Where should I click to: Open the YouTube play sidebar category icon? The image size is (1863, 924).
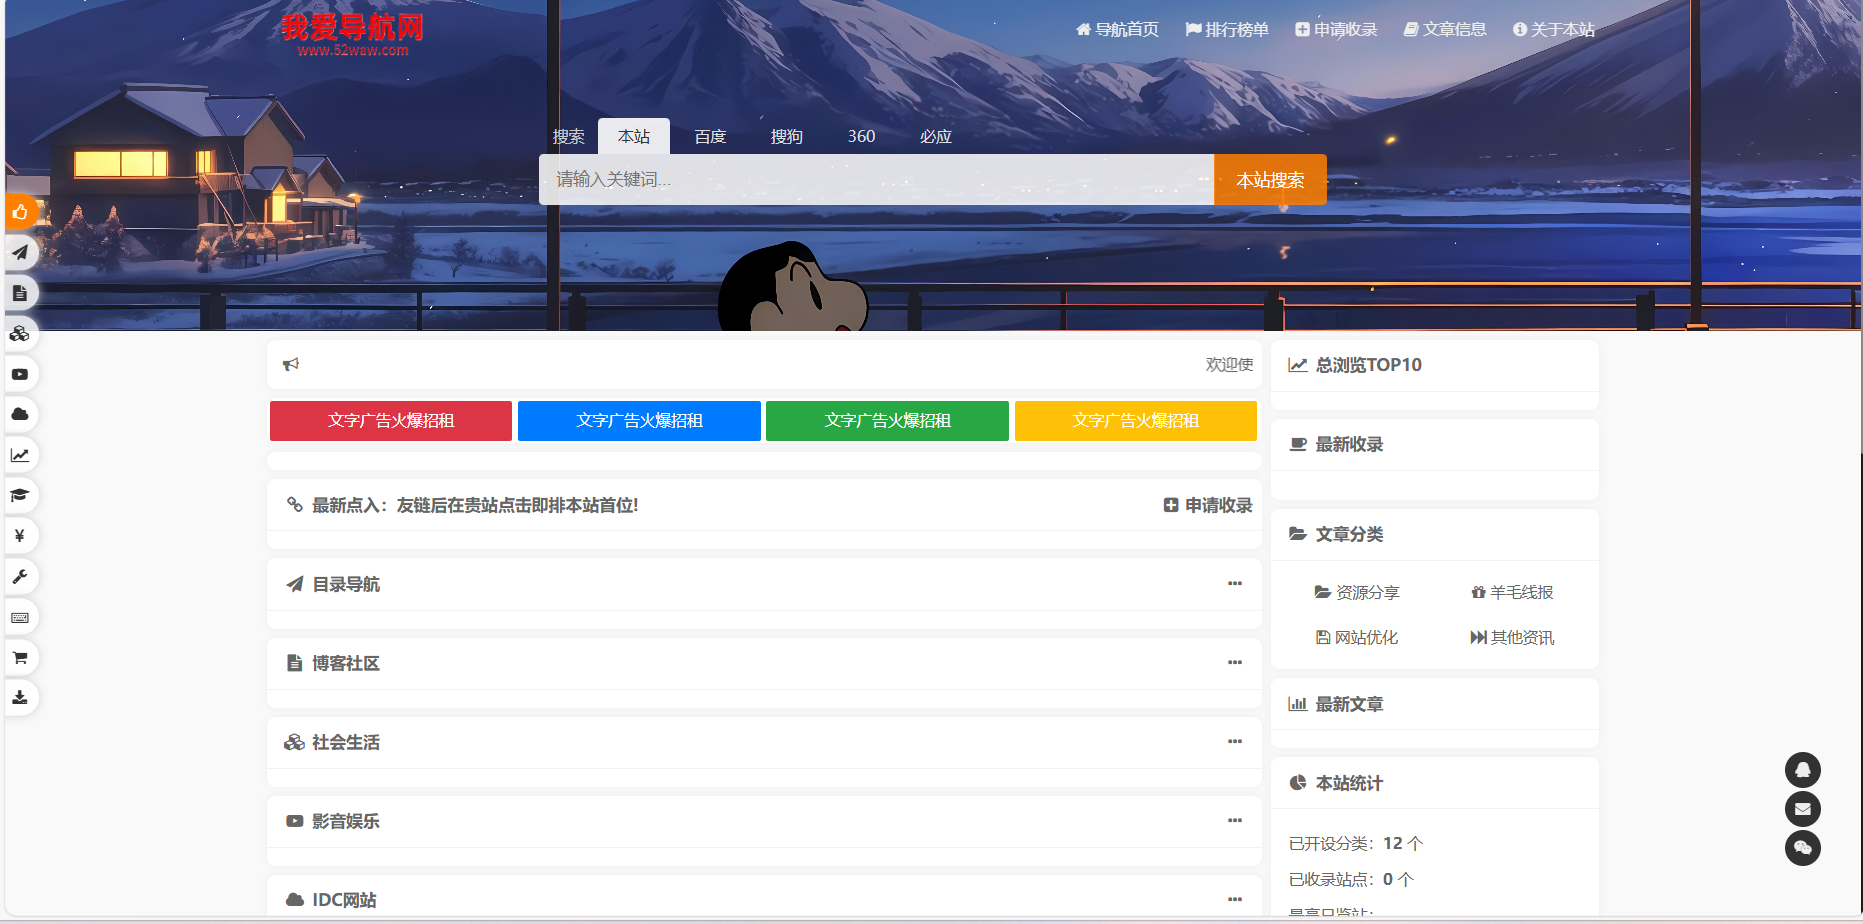click(x=20, y=374)
